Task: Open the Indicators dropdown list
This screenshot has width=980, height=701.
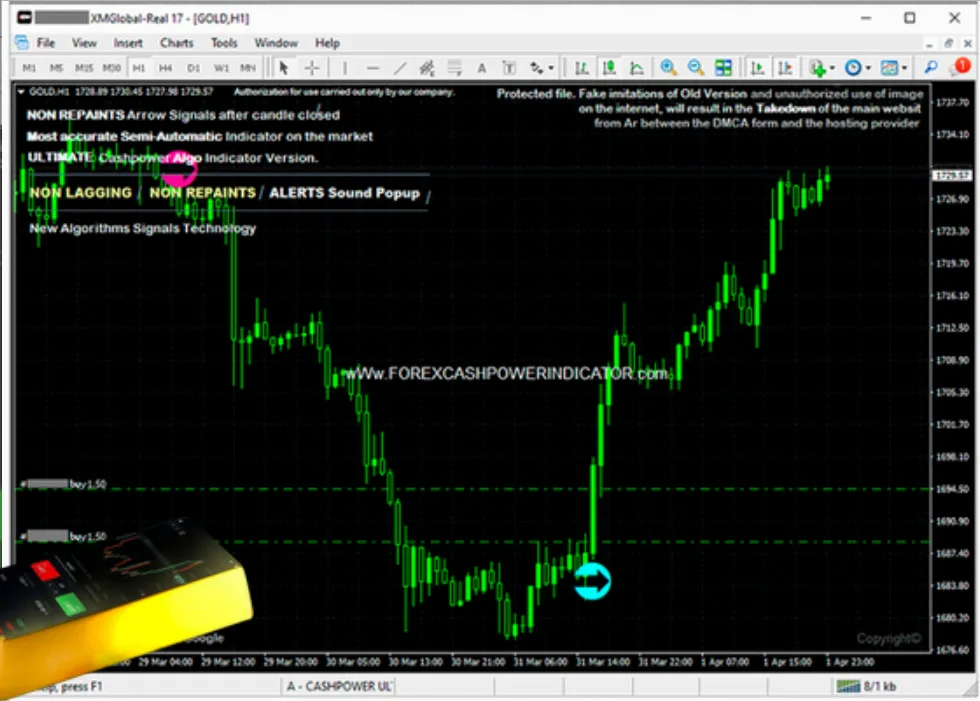Action: [820, 67]
